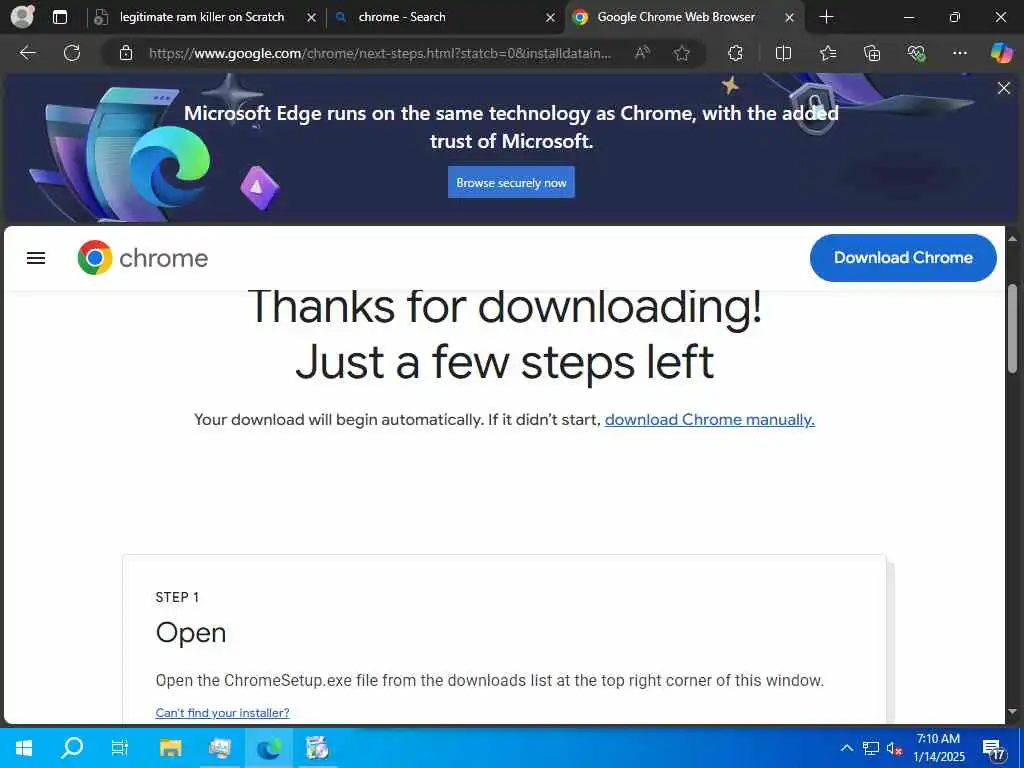The height and width of the screenshot is (768, 1024).
Task: Dismiss the Microsoft Edge banner
Action: pos(1004,88)
